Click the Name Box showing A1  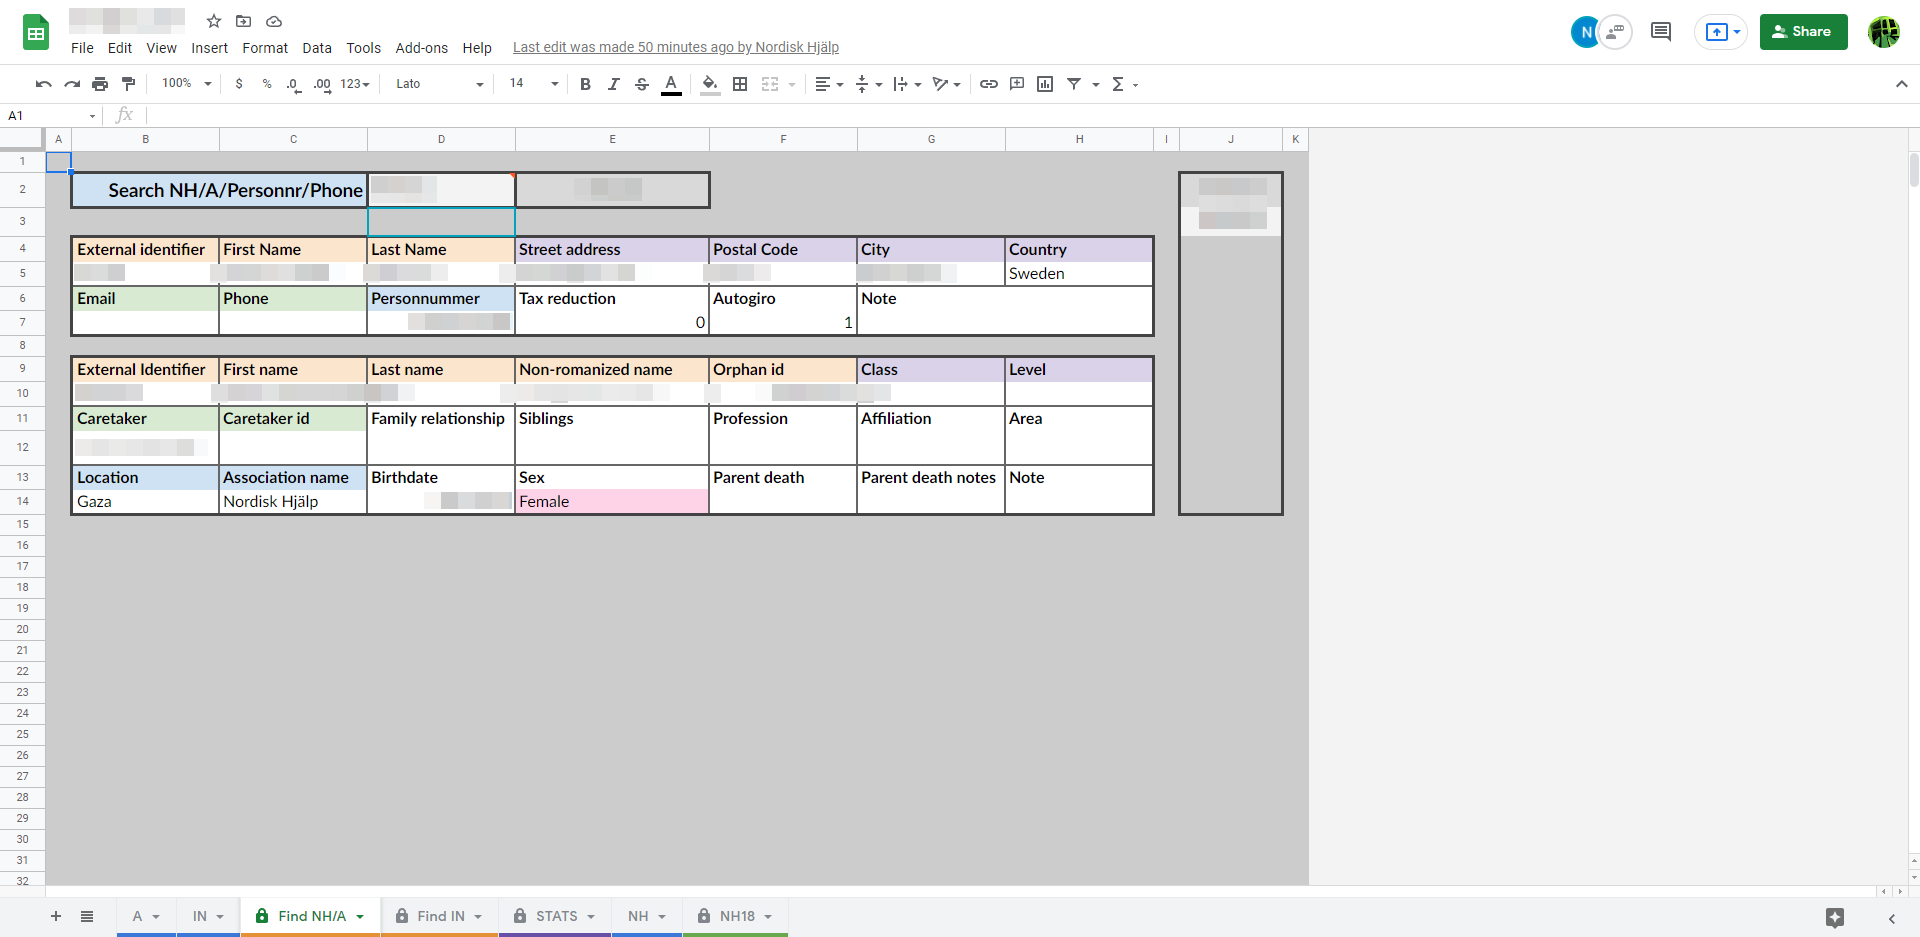[x=50, y=116]
